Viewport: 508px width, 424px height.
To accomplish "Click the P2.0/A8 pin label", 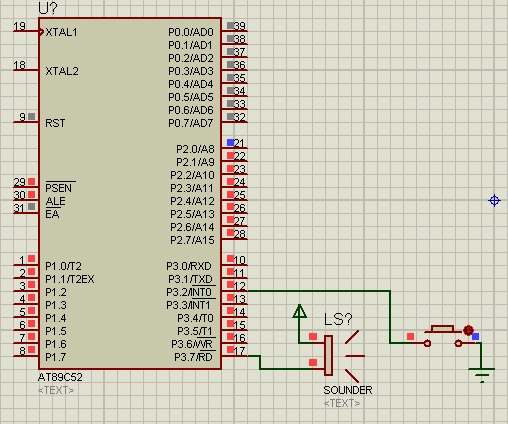I will point(195,149).
